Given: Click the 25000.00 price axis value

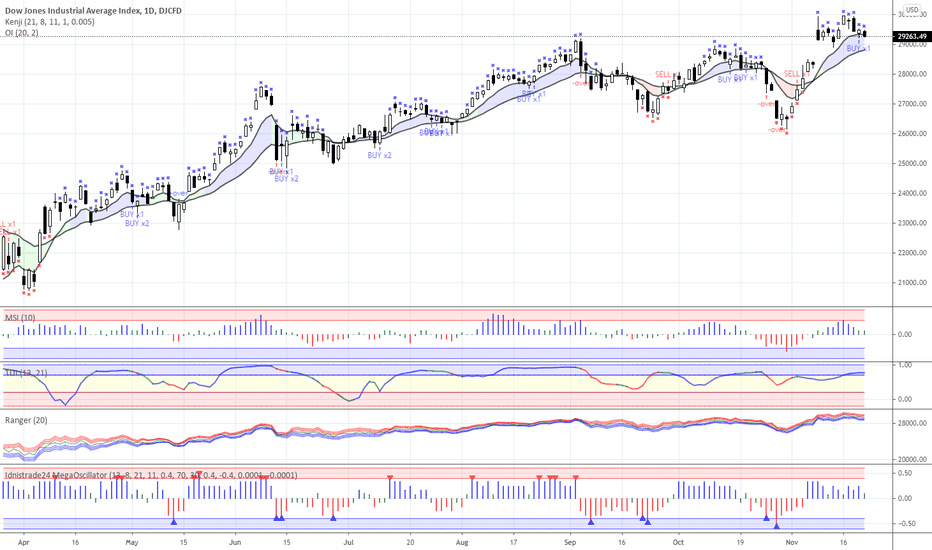Looking at the screenshot, I should click(x=912, y=164).
